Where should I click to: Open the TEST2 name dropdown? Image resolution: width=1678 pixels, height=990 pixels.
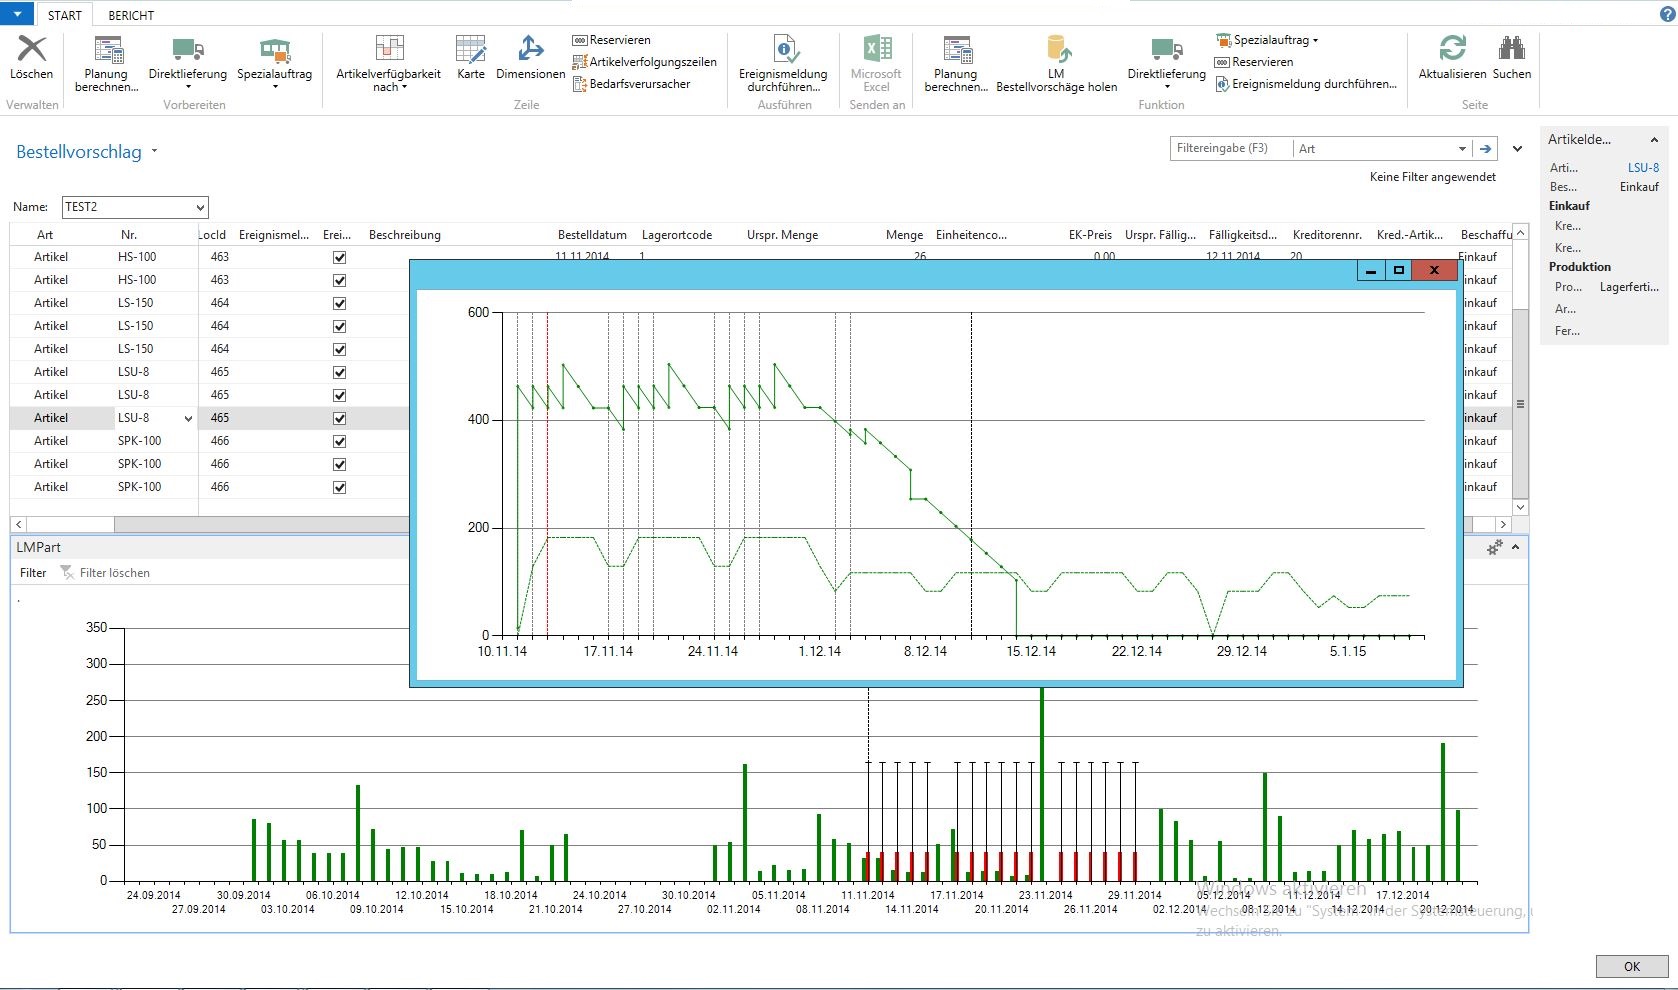(x=198, y=207)
